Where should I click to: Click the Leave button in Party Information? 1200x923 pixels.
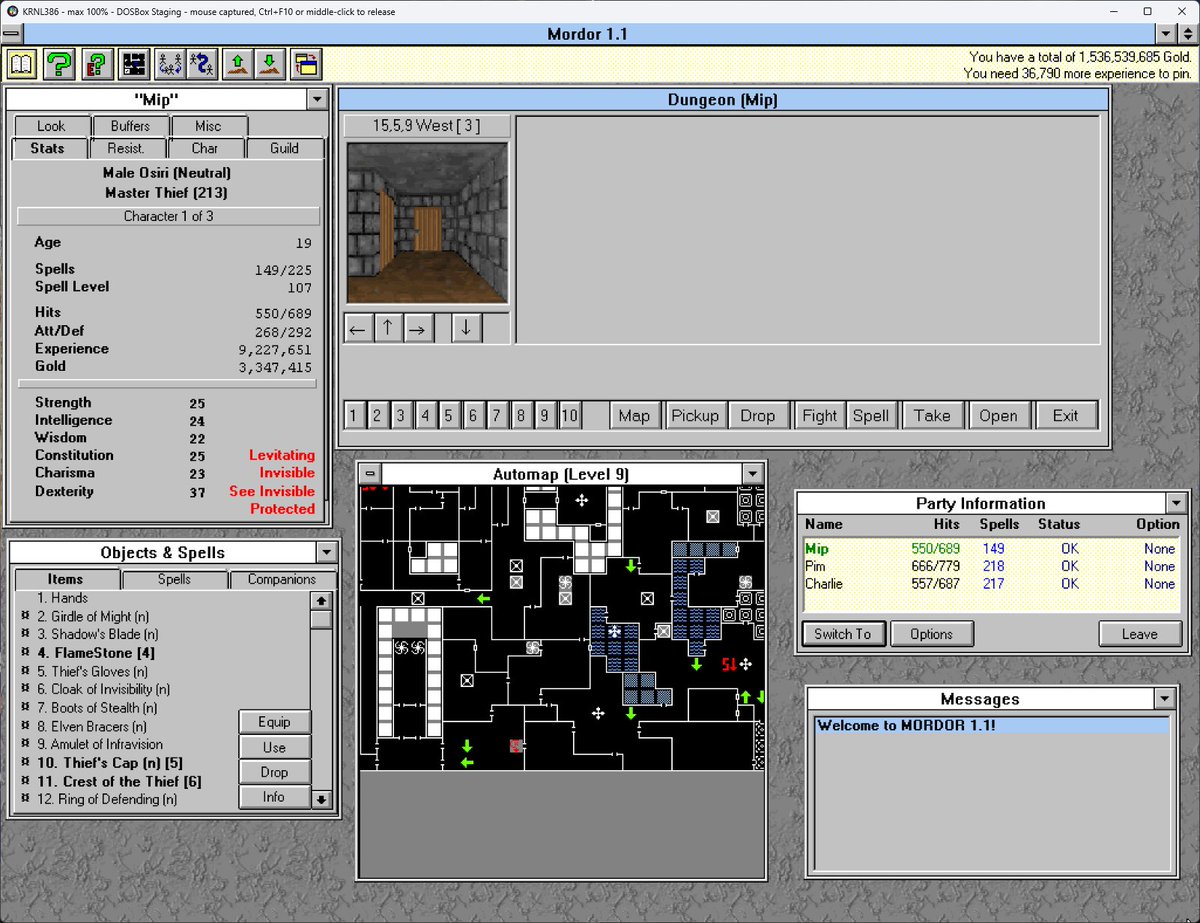[1140, 634]
